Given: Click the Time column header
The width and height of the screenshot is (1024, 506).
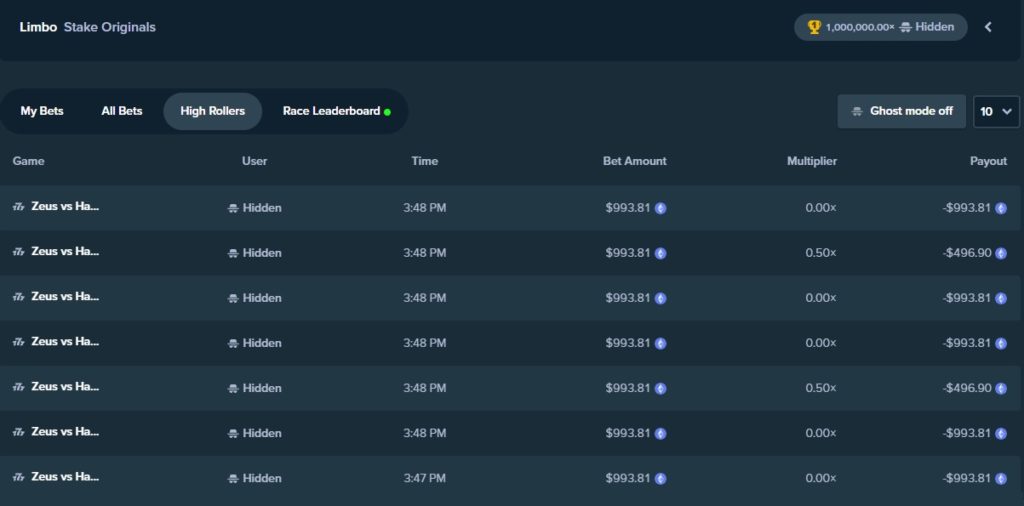Looking at the screenshot, I should pyautogui.click(x=424, y=161).
